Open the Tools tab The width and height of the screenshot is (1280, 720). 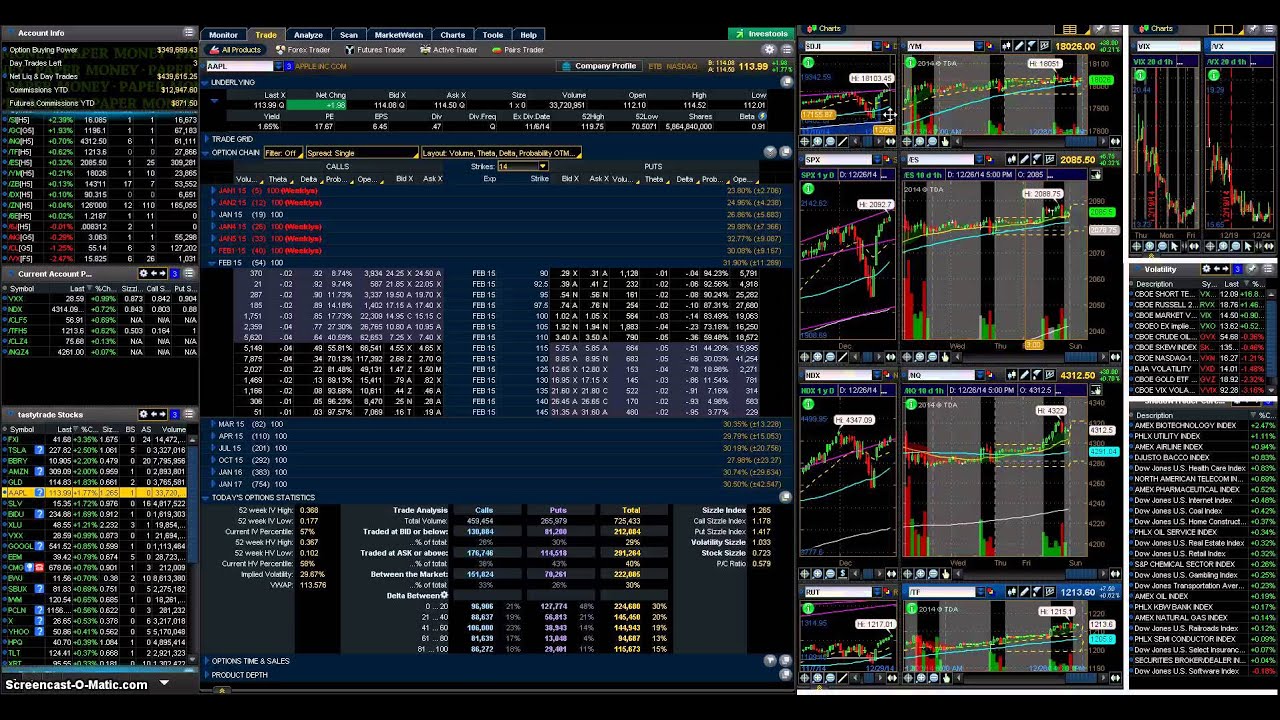point(493,35)
